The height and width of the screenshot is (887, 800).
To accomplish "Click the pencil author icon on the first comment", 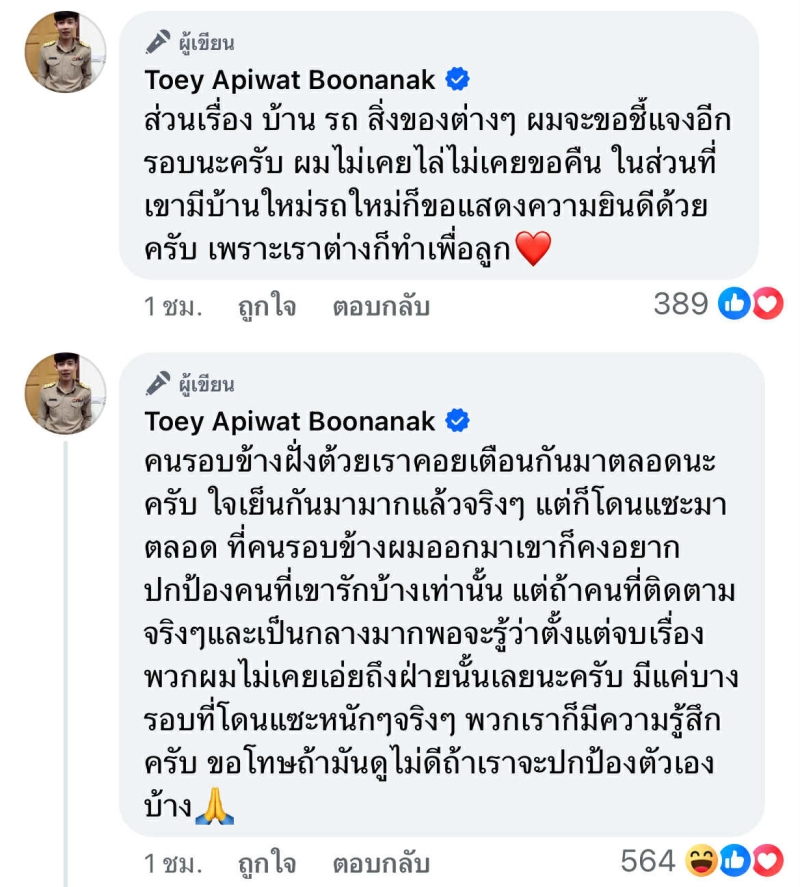I will [158, 41].
